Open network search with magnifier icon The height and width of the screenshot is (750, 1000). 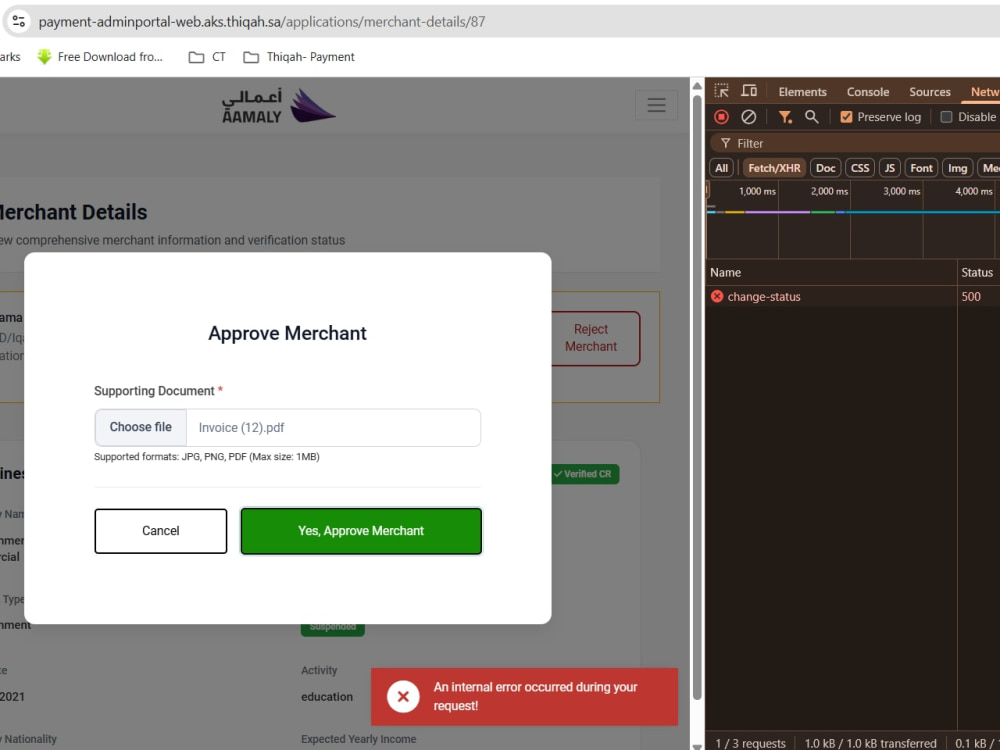[x=811, y=117]
